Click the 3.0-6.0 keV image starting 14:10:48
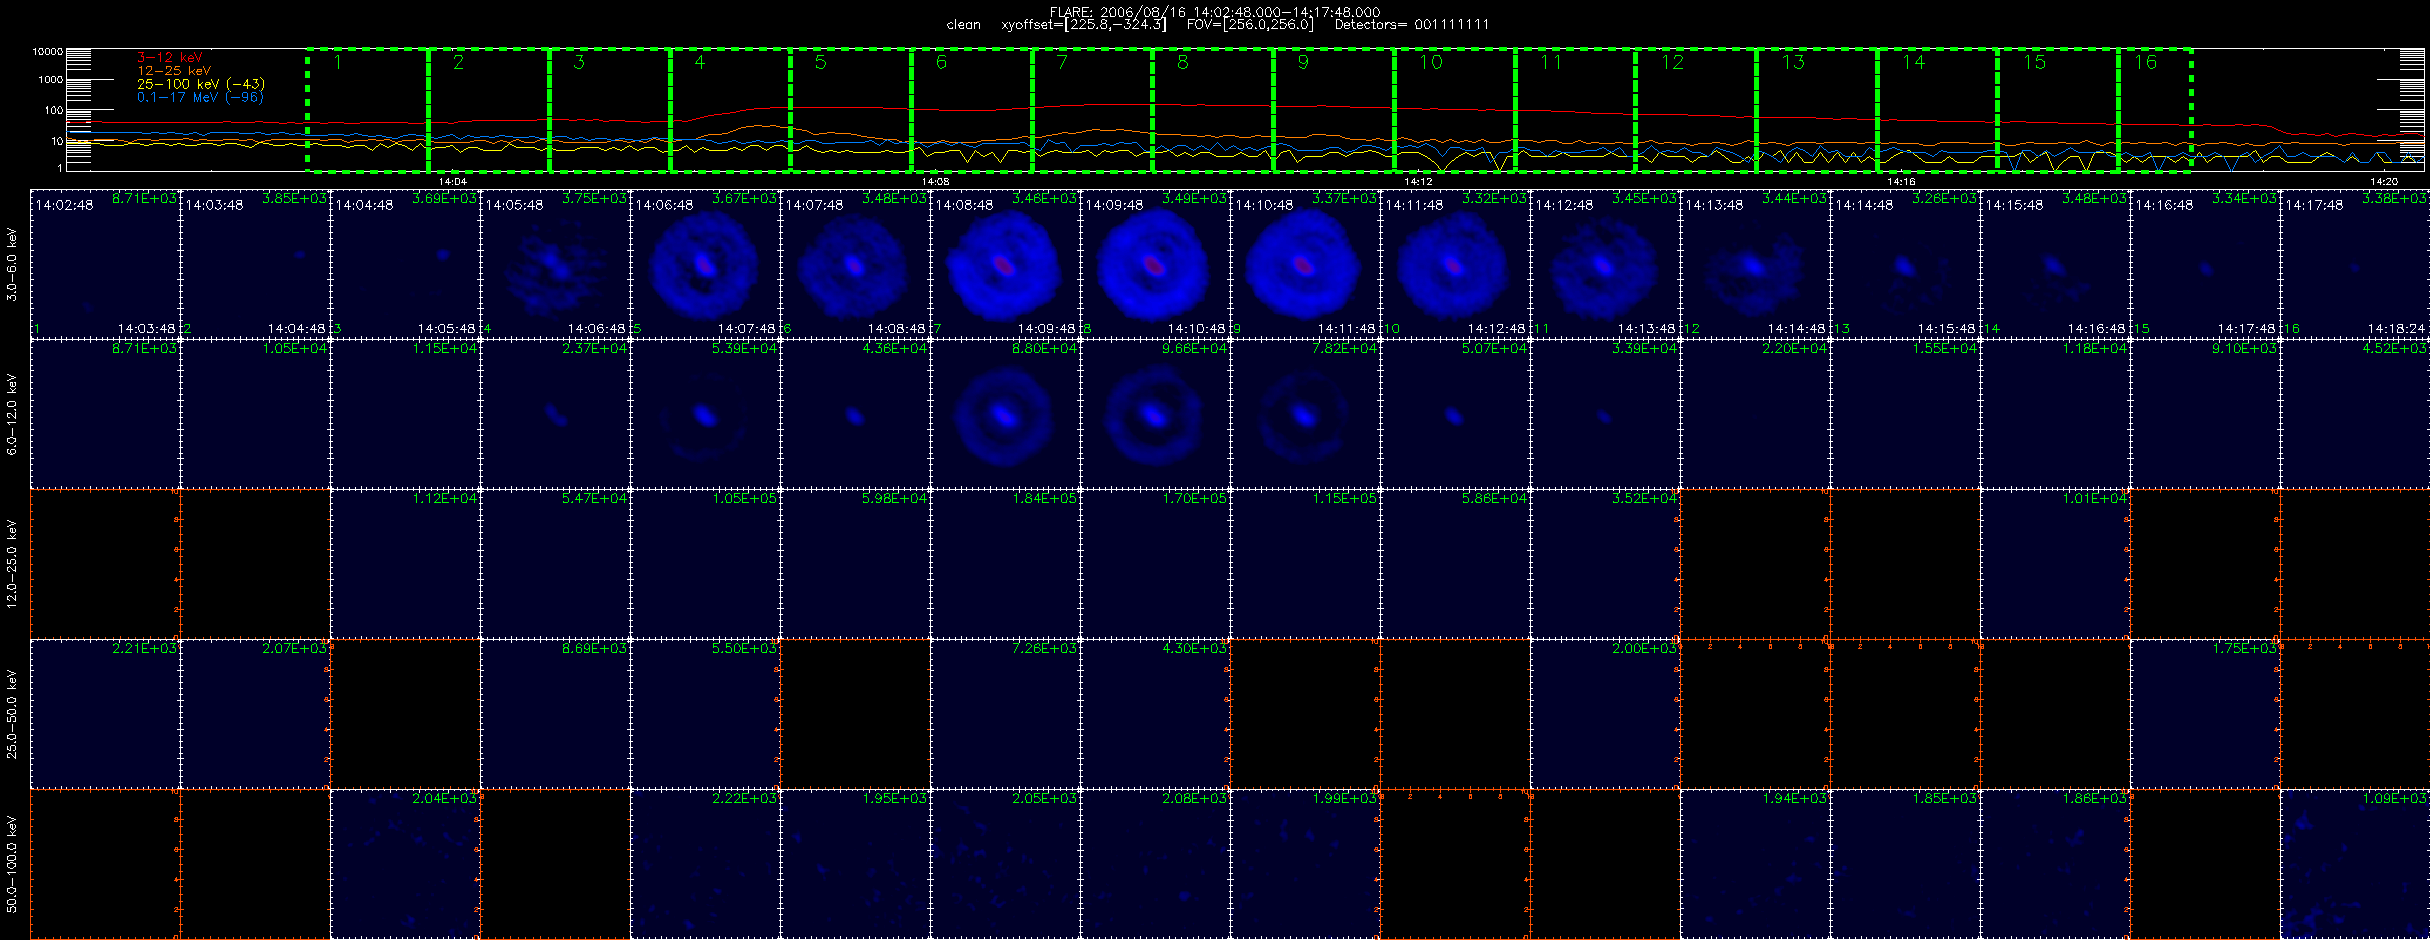This screenshot has height=940, width=2430. 1305,264
